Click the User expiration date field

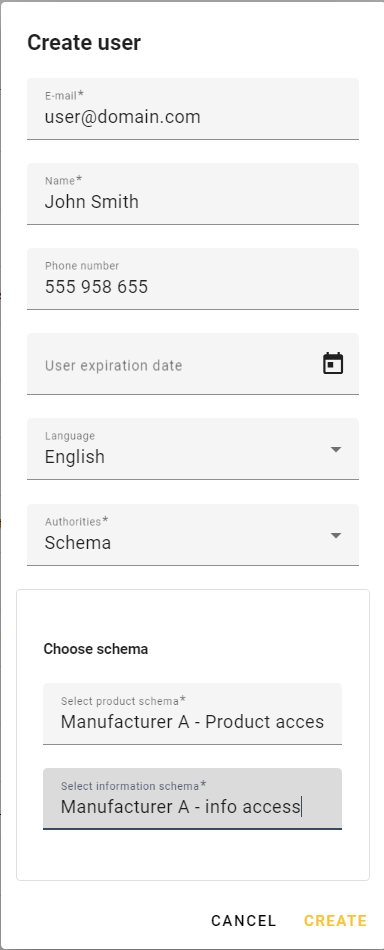(193, 364)
